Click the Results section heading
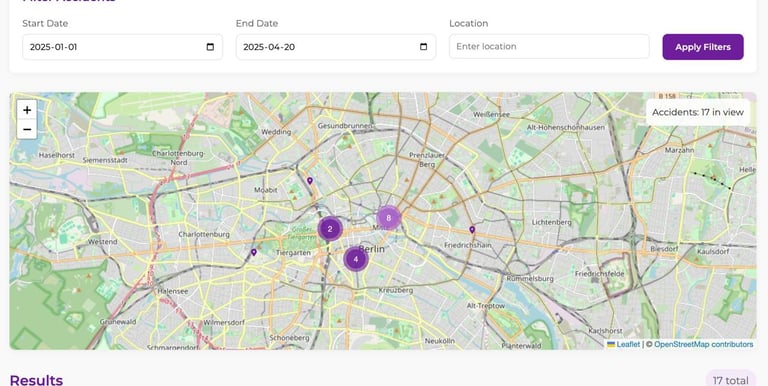The width and height of the screenshot is (768, 386). tap(36, 380)
